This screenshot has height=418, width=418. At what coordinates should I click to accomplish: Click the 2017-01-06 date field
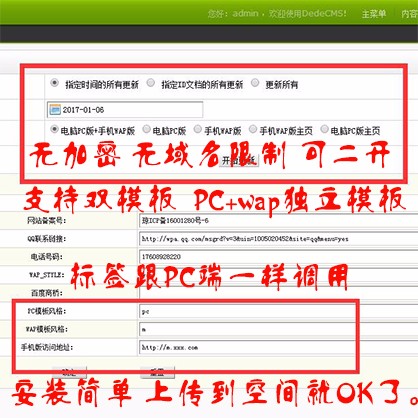pos(125,110)
